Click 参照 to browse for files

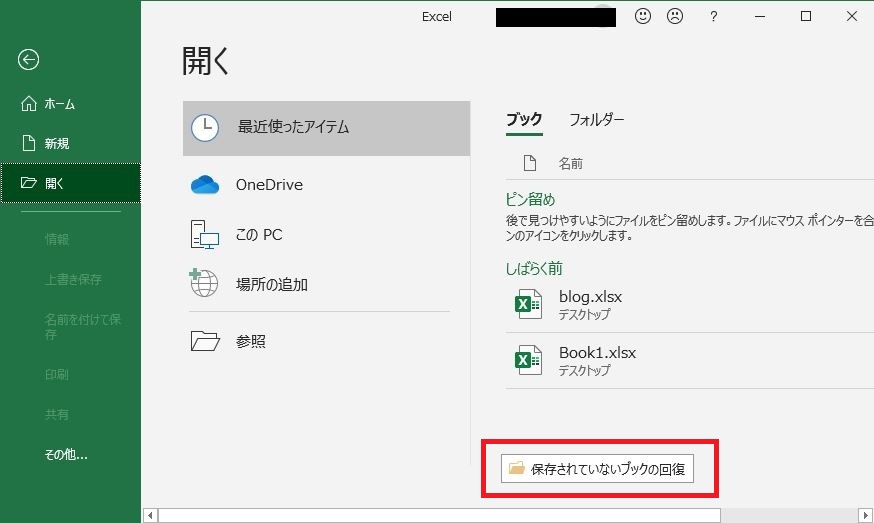[326, 341]
